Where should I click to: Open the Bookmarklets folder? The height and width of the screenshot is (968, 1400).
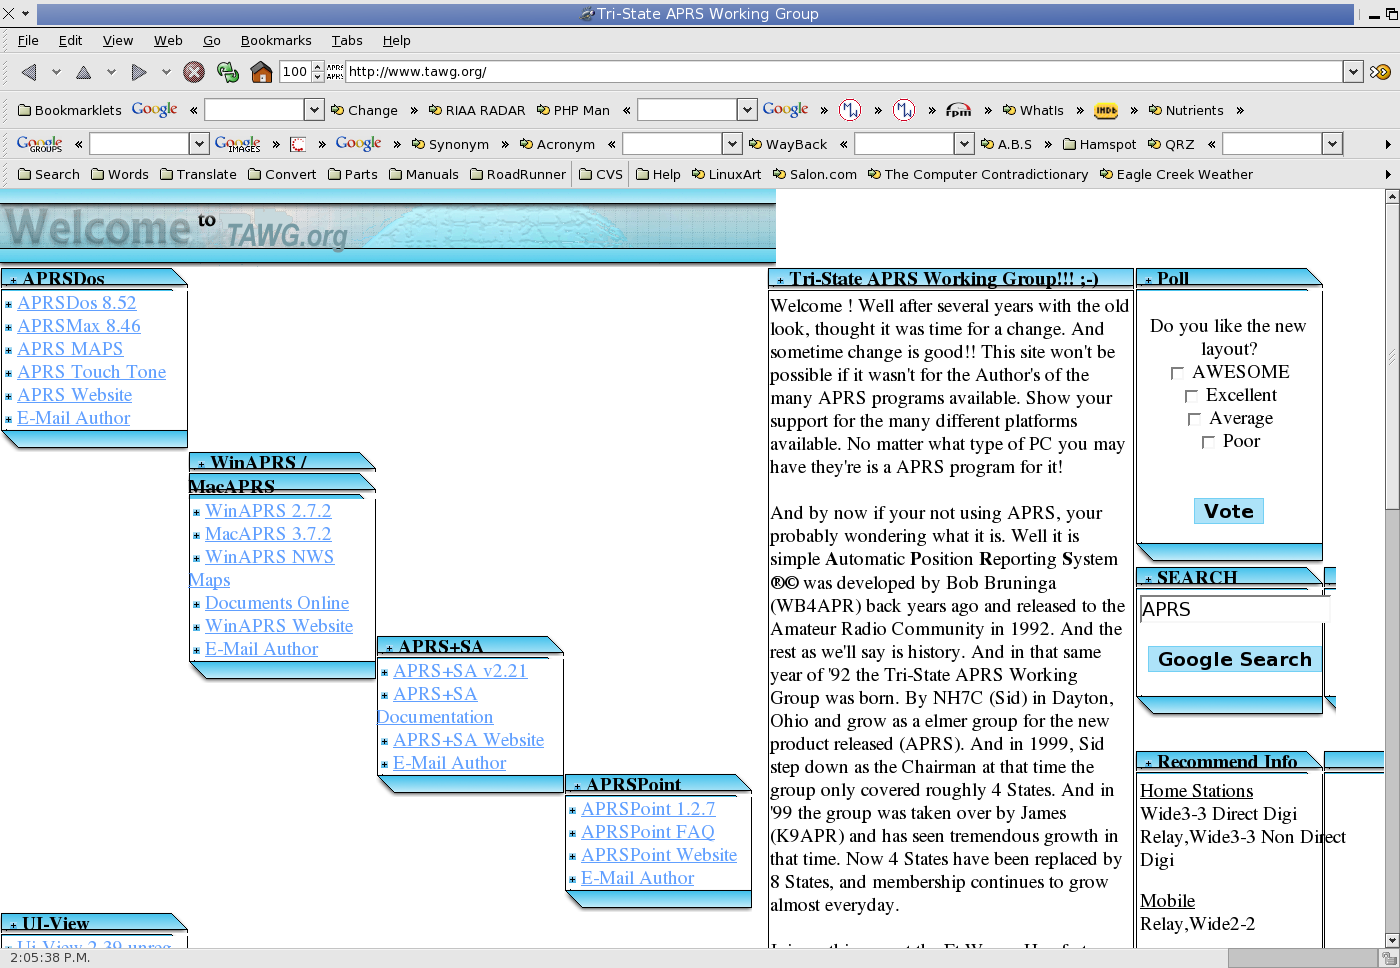coord(70,110)
